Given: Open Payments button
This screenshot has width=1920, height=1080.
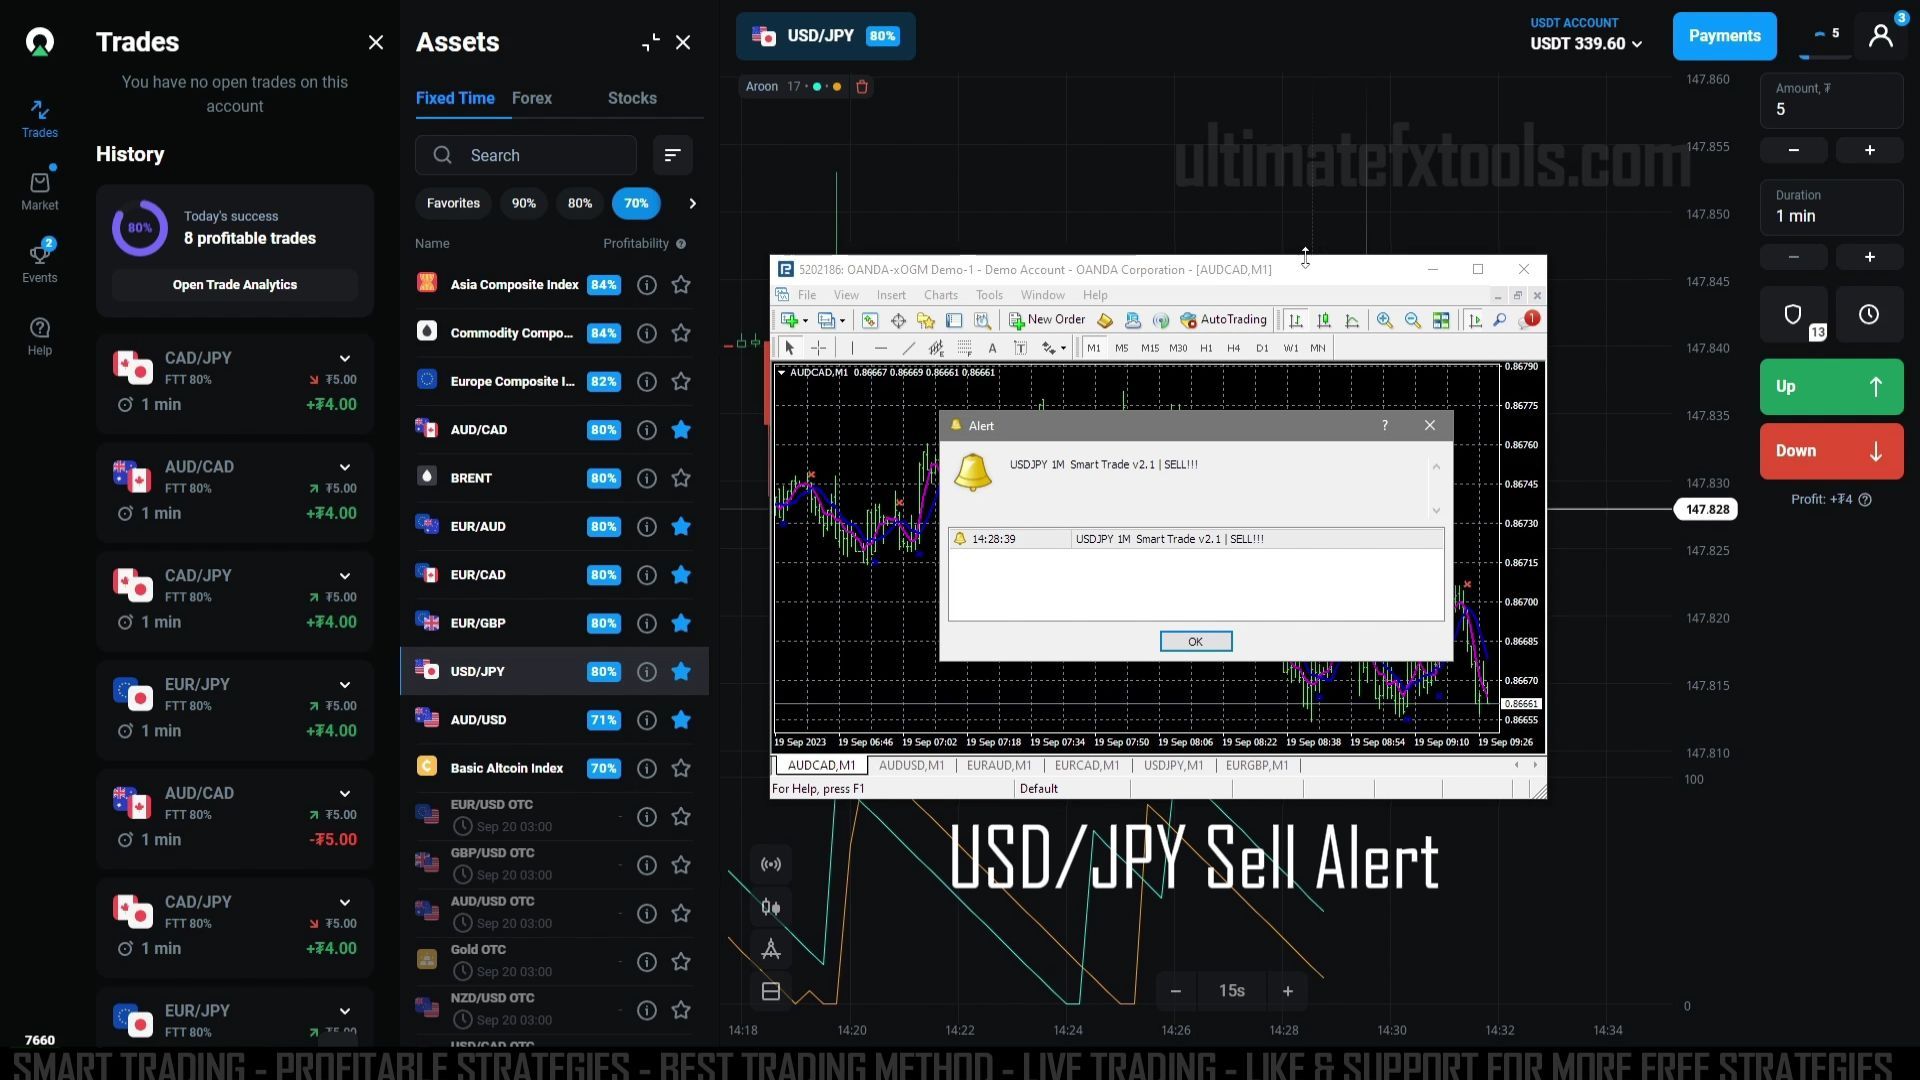Looking at the screenshot, I should [x=1725, y=36].
